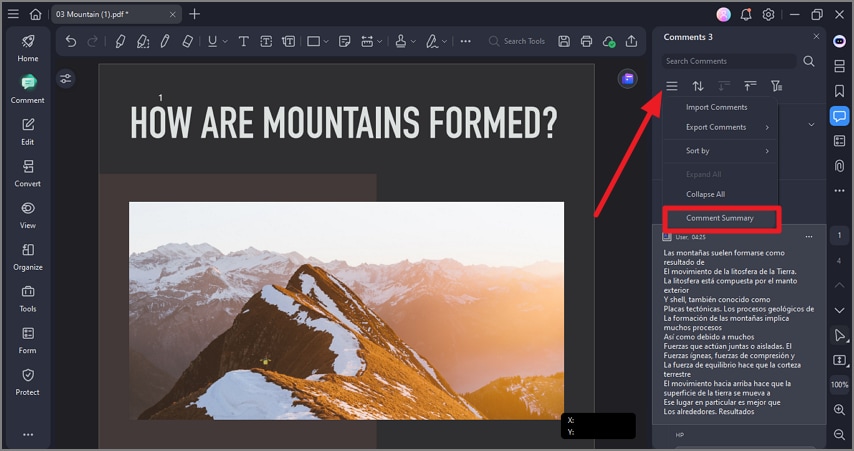Search comments with magnifier icon
The image size is (854, 451).
pos(809,61)
